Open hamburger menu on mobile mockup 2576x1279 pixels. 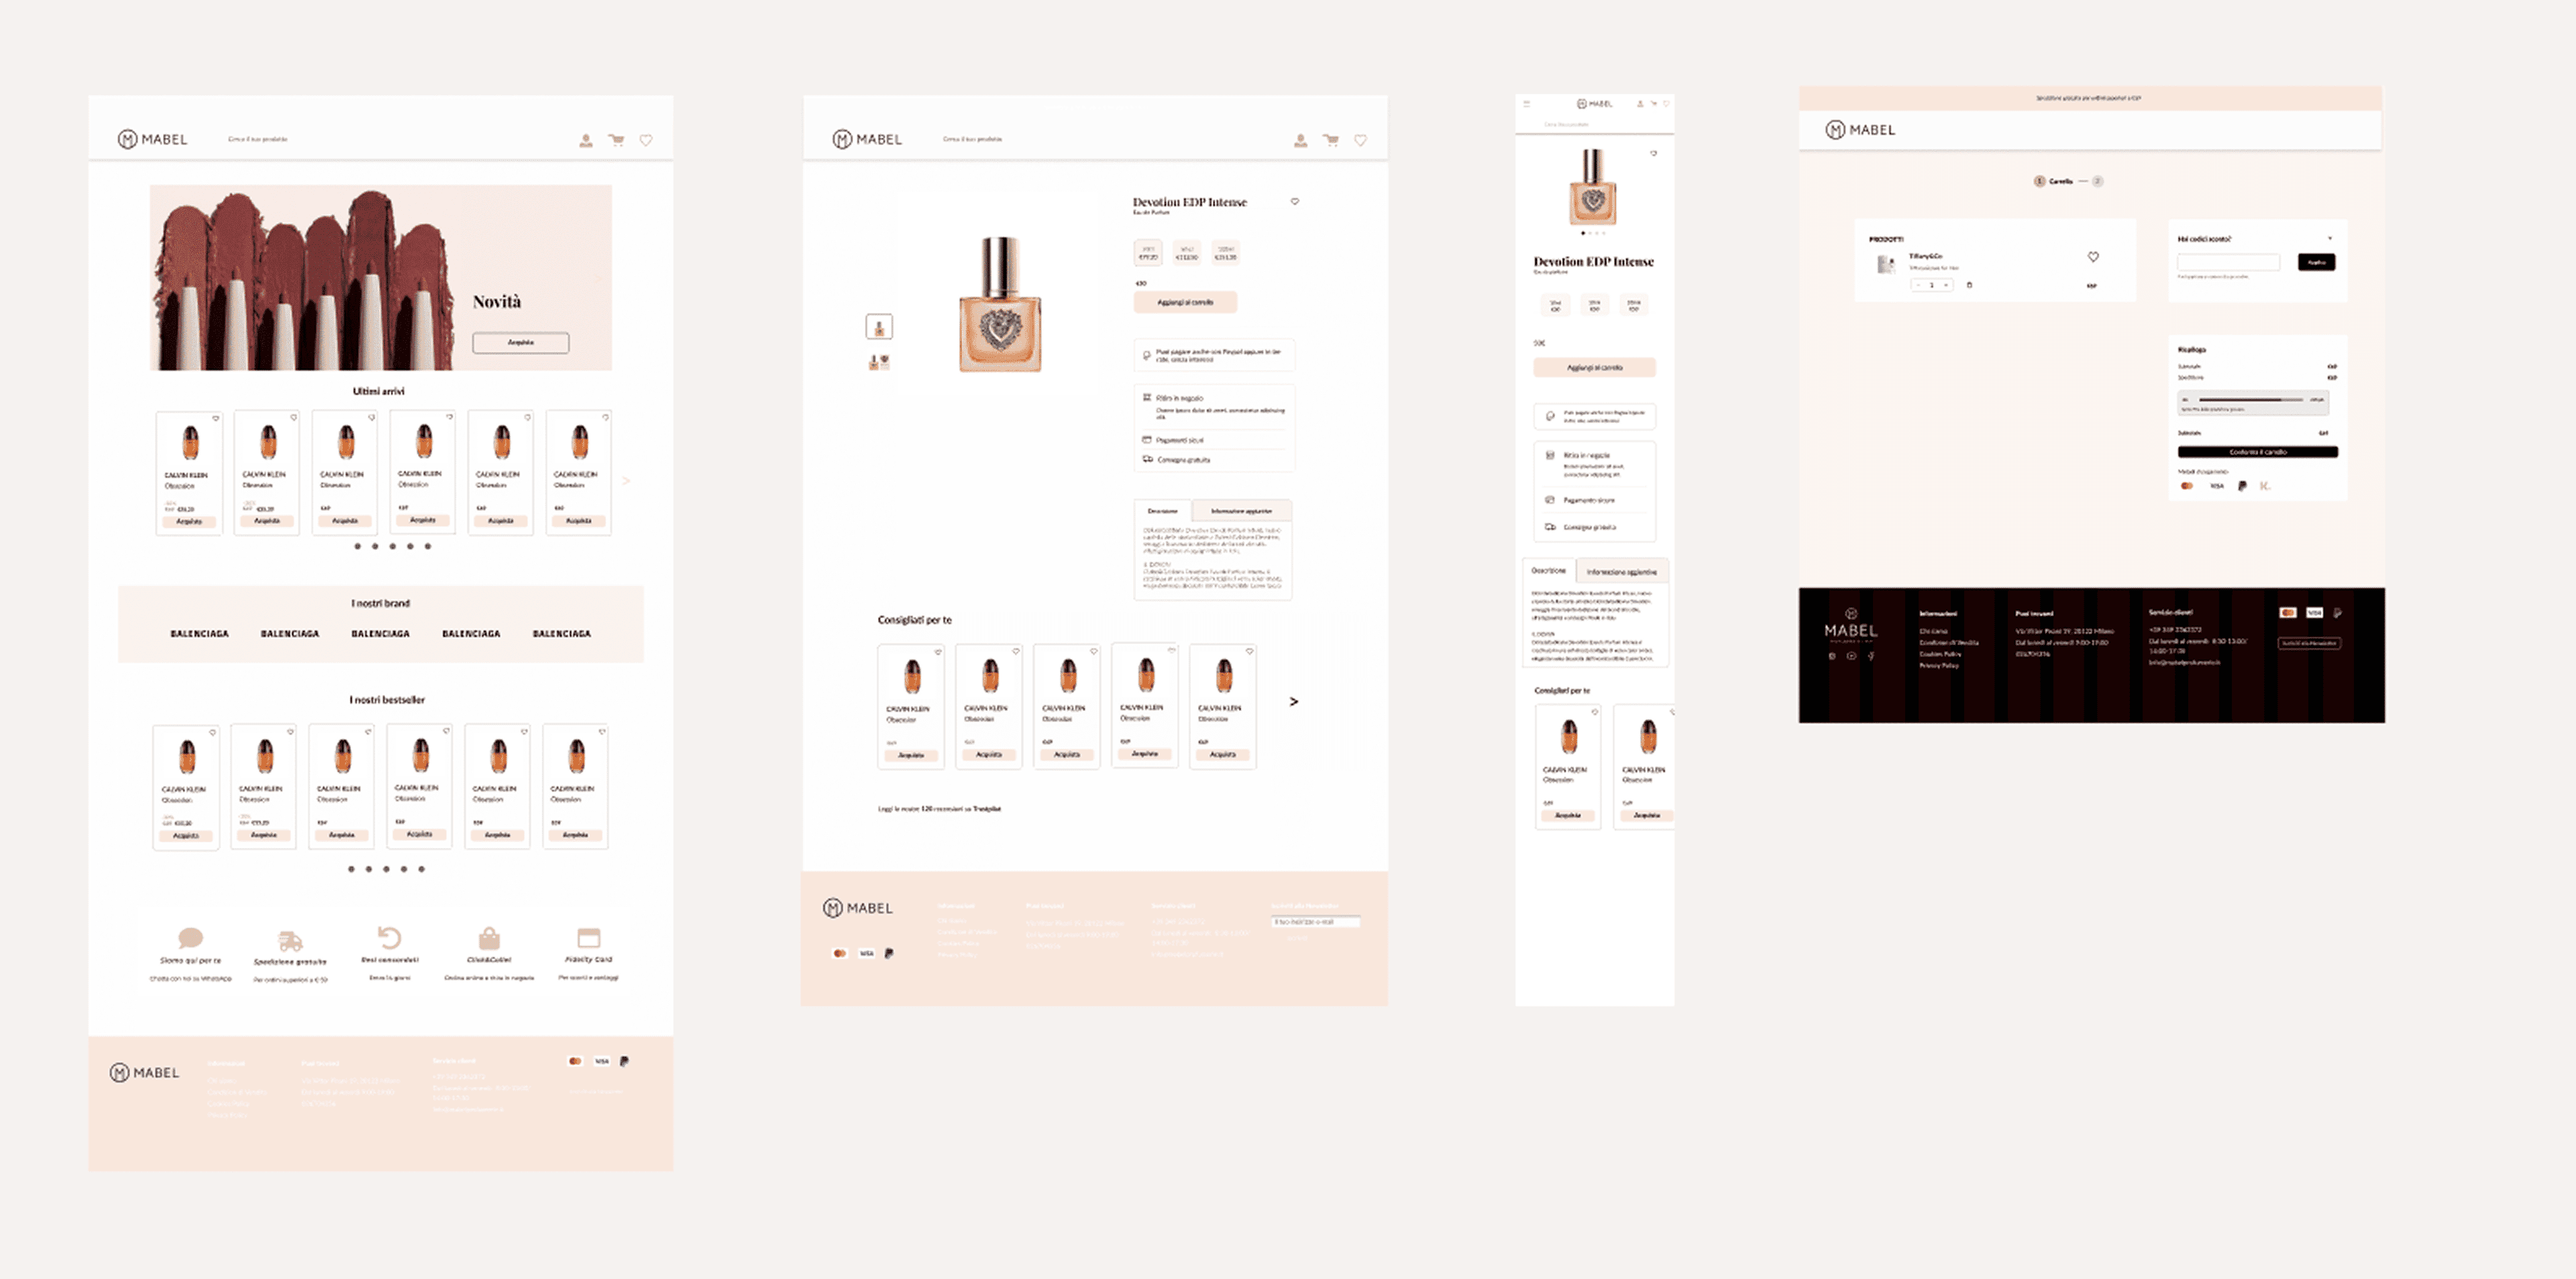(x=1526, y=104)
